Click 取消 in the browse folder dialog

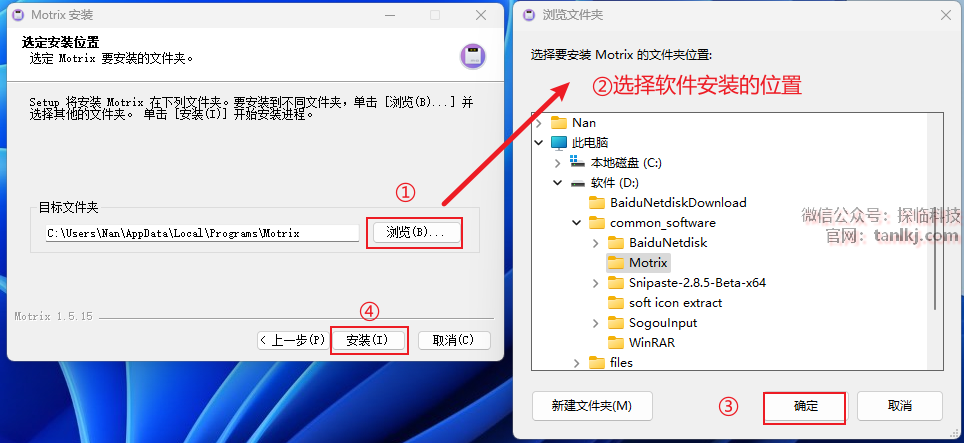tap(899, 406)
